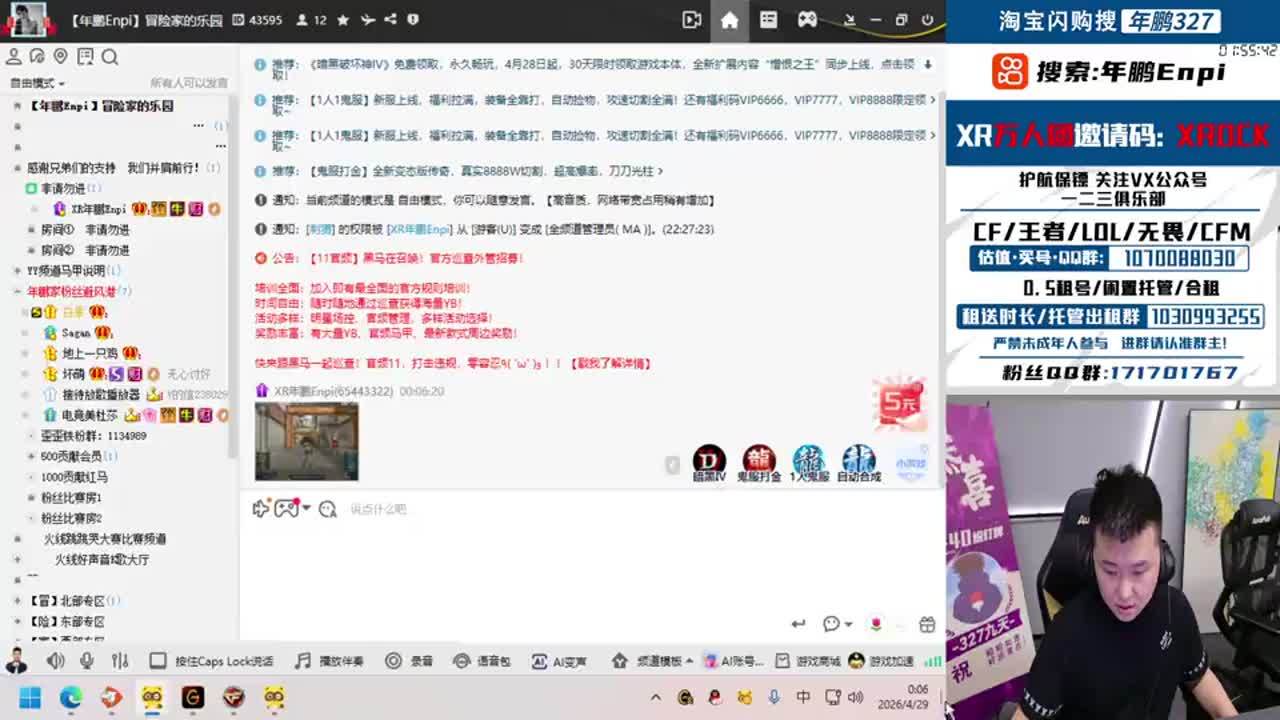Expand the 频道模板 dropdown

690,661
